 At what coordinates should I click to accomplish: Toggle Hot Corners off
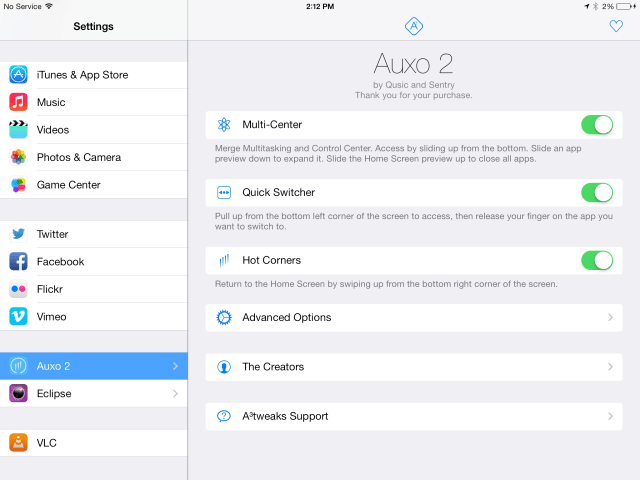(x=597, y=260)
